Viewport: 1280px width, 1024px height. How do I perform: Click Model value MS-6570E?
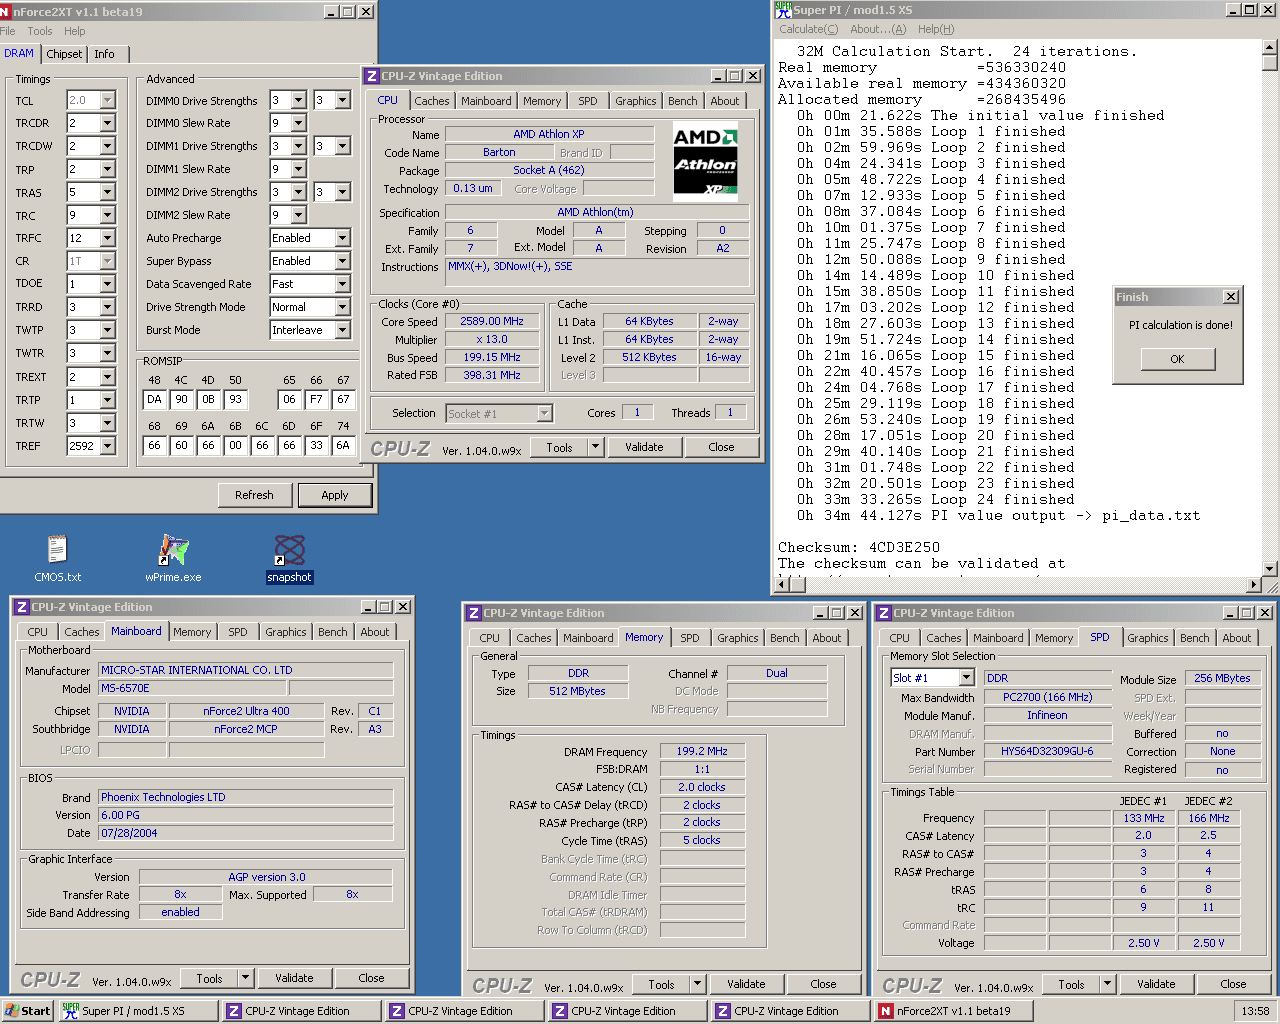pos(193,688)
